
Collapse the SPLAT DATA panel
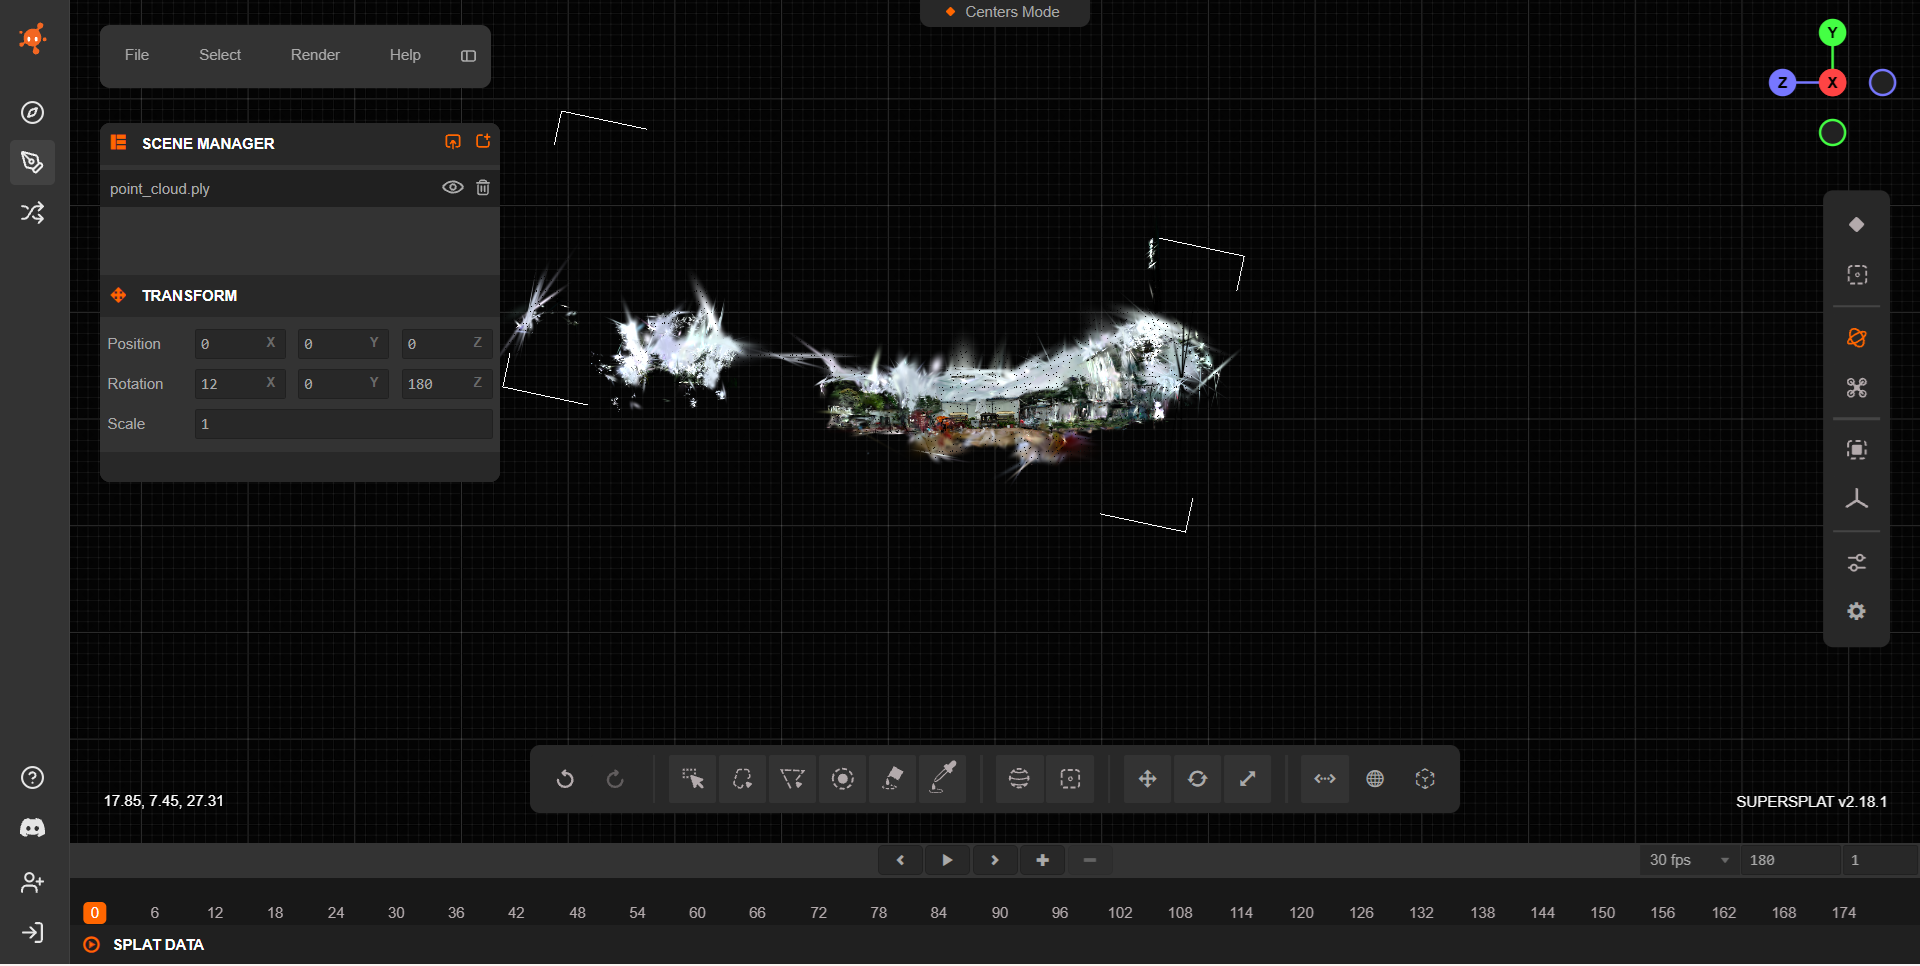click(92, 945)
